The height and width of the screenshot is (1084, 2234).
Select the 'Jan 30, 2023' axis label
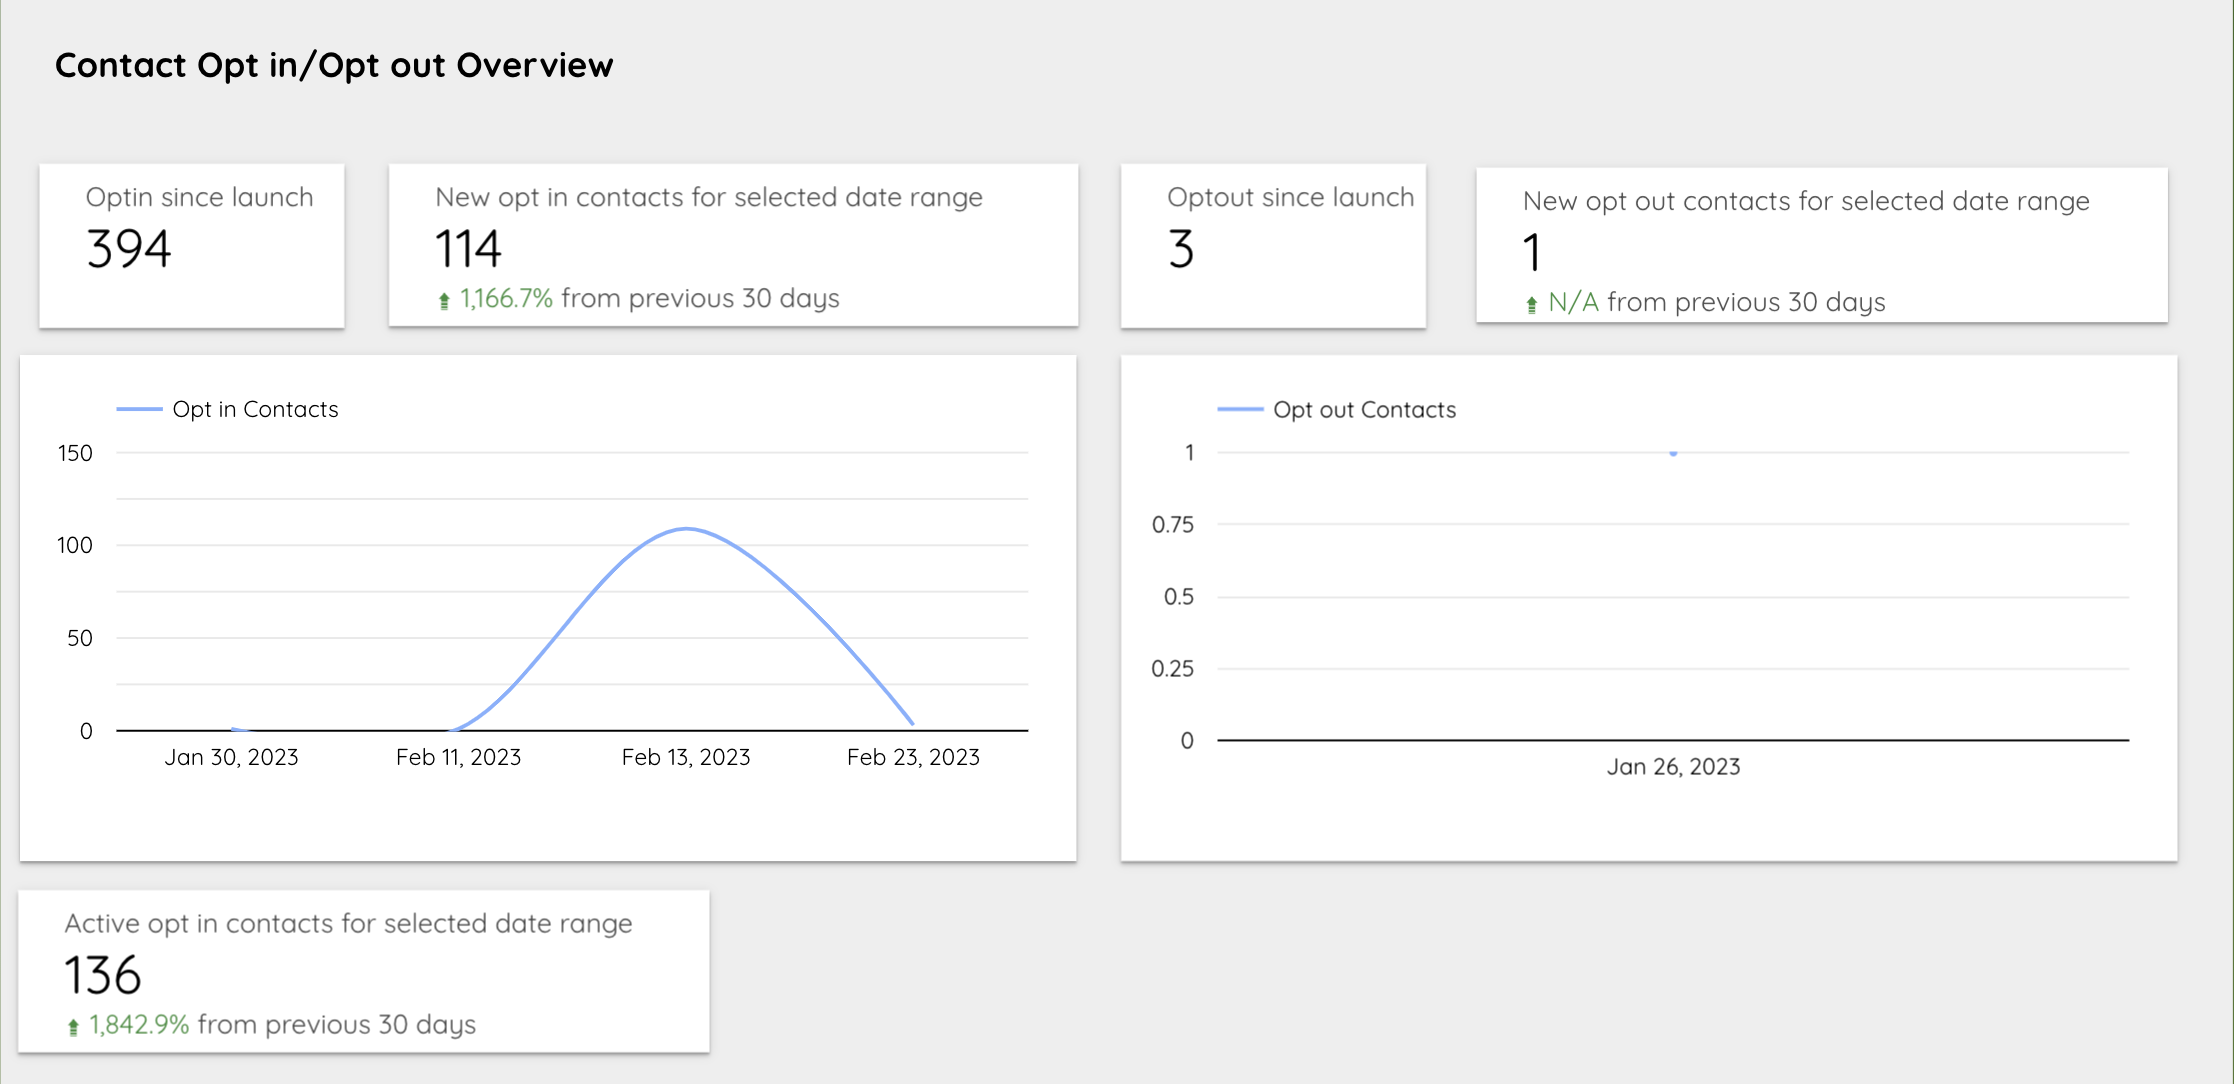pos(231,757)
